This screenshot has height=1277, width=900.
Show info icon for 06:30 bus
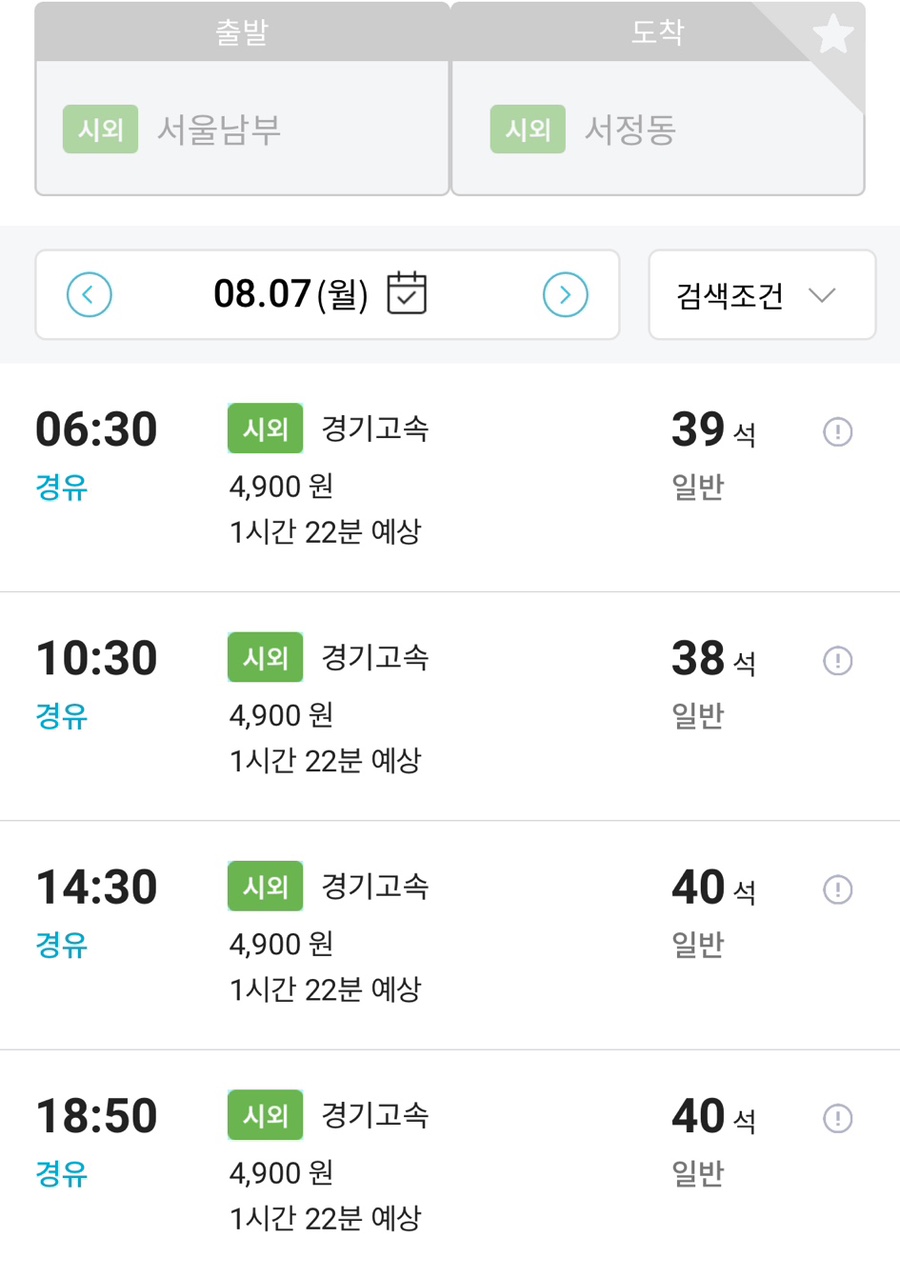tap(837, 432)
